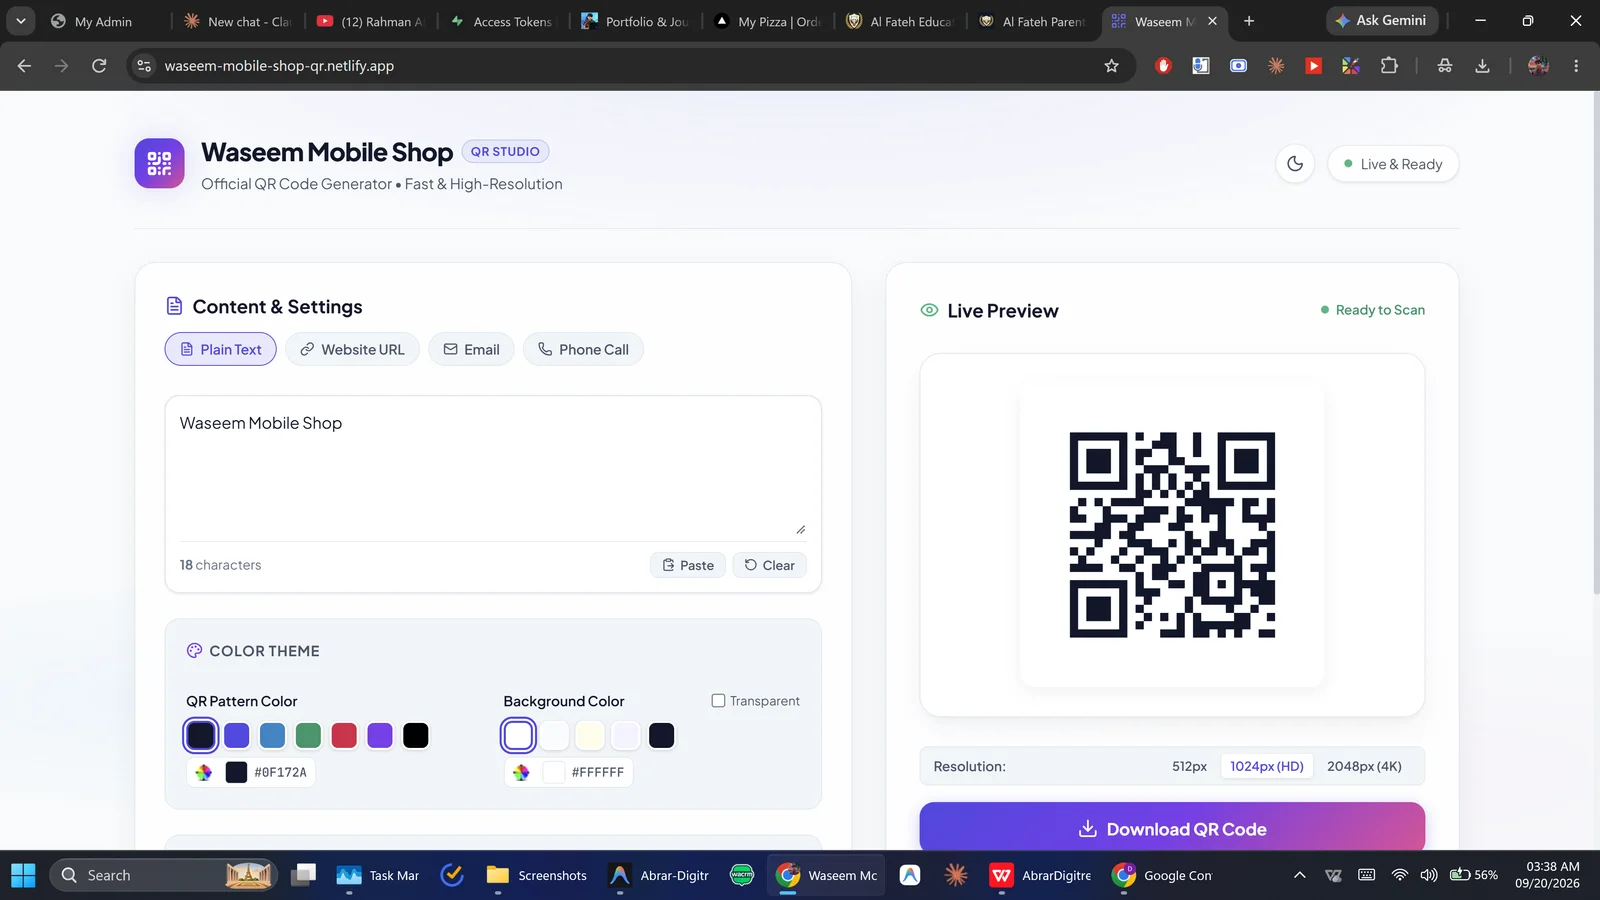This screenshot has height=900, width=1600.
Task: Switch to the Plain Text content type
Action: tap(220, 349)
